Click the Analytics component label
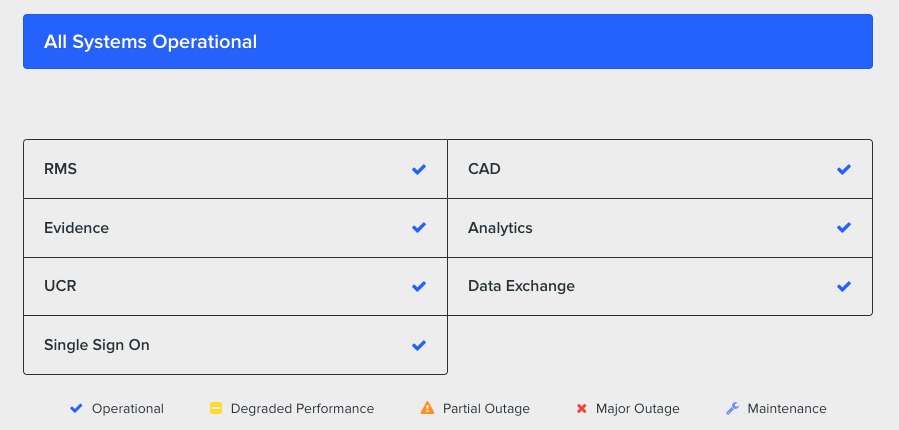This screenshot has height=430, width=899. (500, 228)
